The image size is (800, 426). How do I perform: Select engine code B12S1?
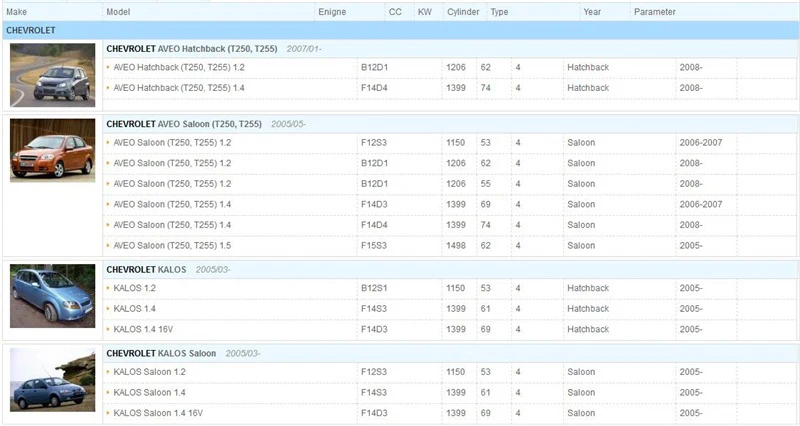374,288
